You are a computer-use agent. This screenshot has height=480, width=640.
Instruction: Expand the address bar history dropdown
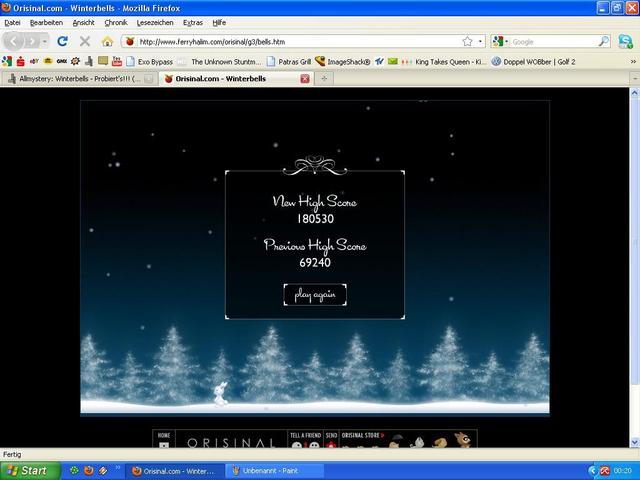point(480,41)
